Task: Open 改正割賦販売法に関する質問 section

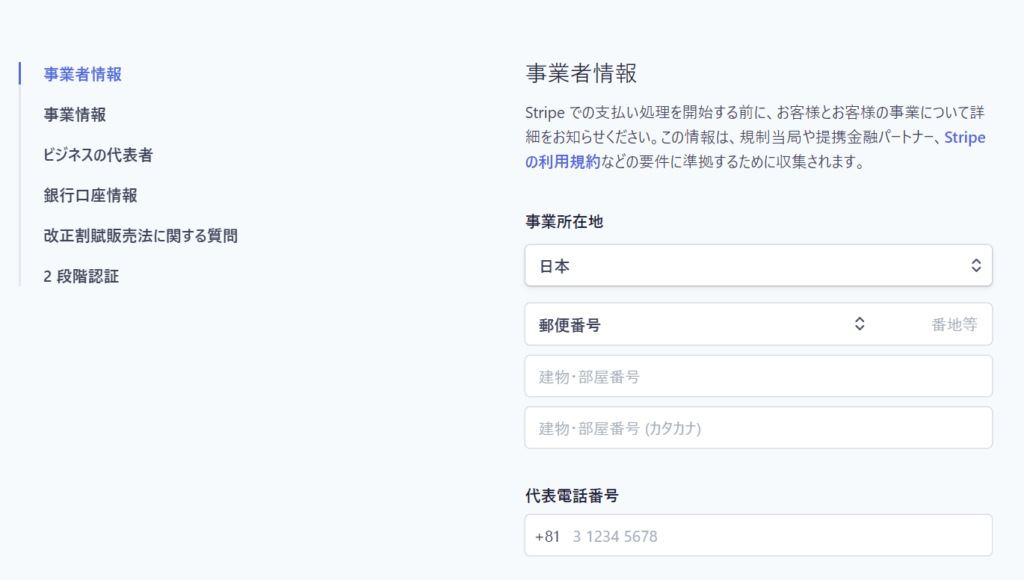Action: point(140,236)
